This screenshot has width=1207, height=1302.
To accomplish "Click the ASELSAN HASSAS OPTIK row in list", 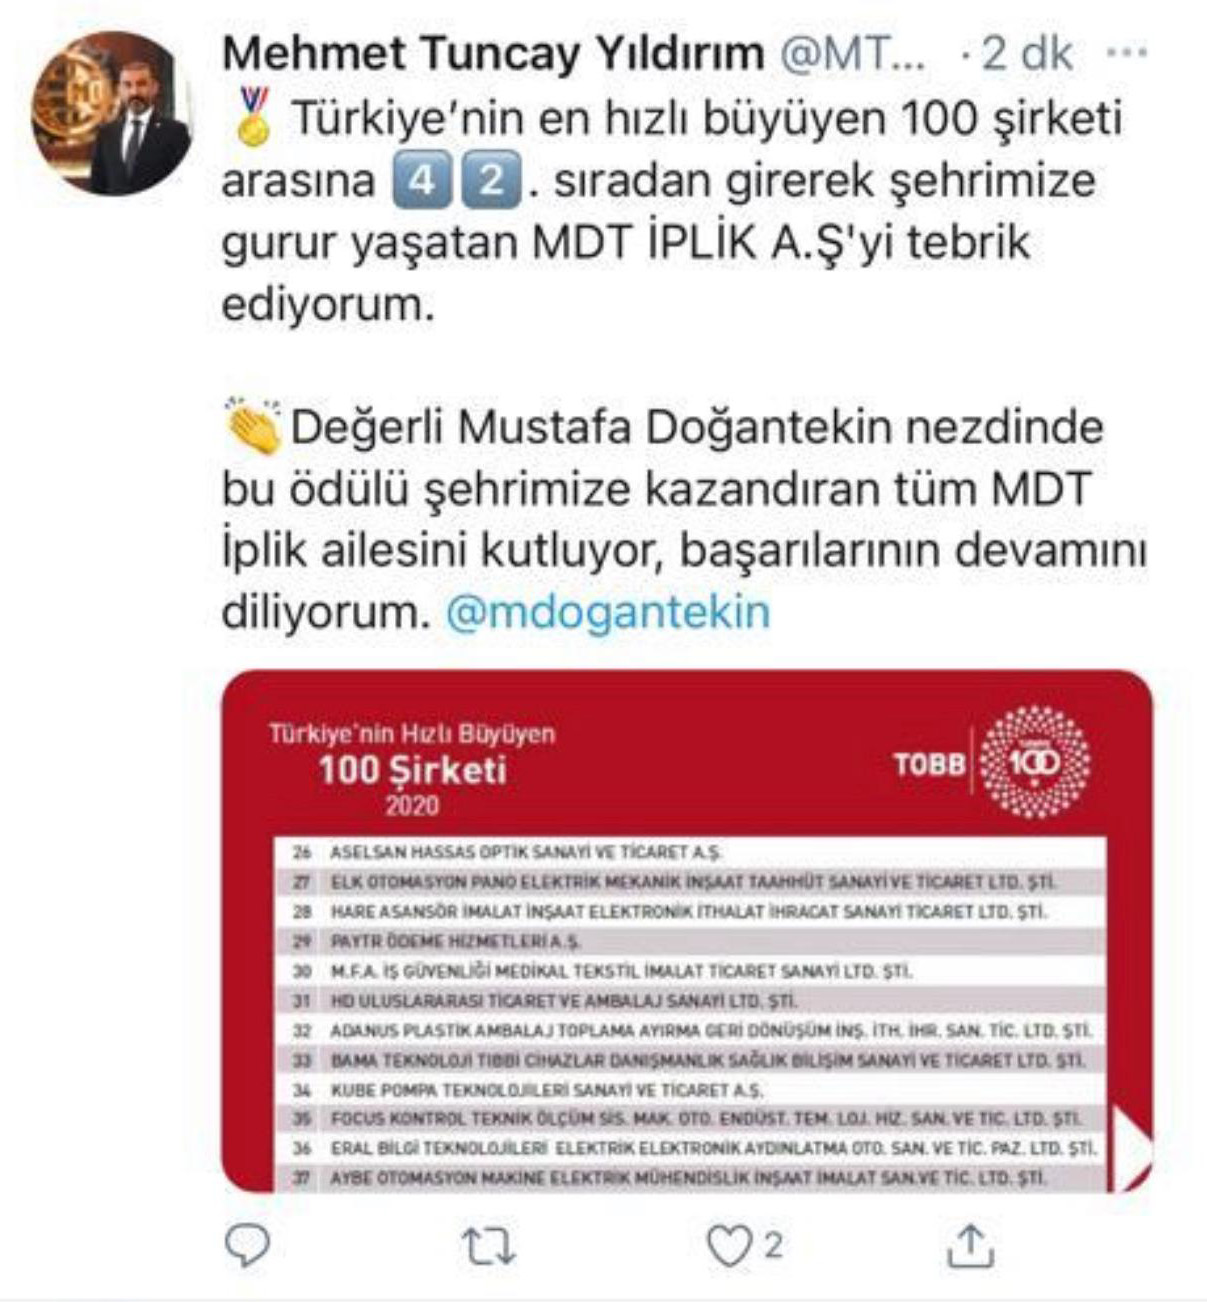I will point(690,852).
